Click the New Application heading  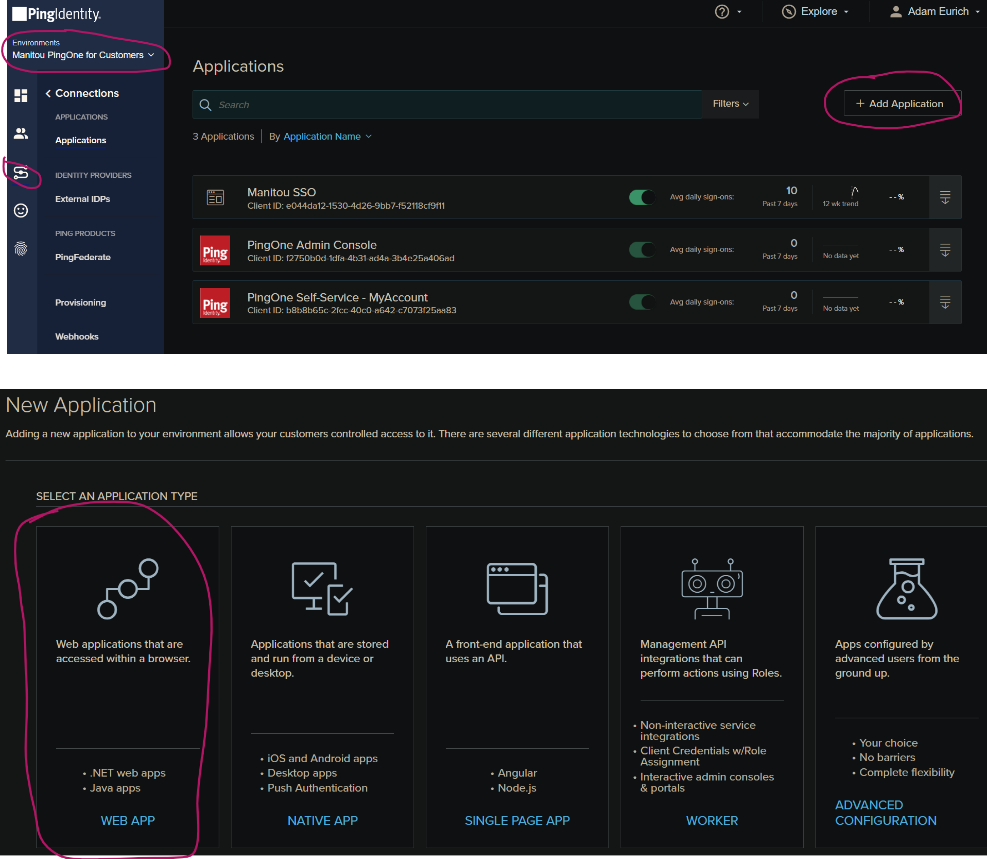pyautogui.click(x=81, y=405)
